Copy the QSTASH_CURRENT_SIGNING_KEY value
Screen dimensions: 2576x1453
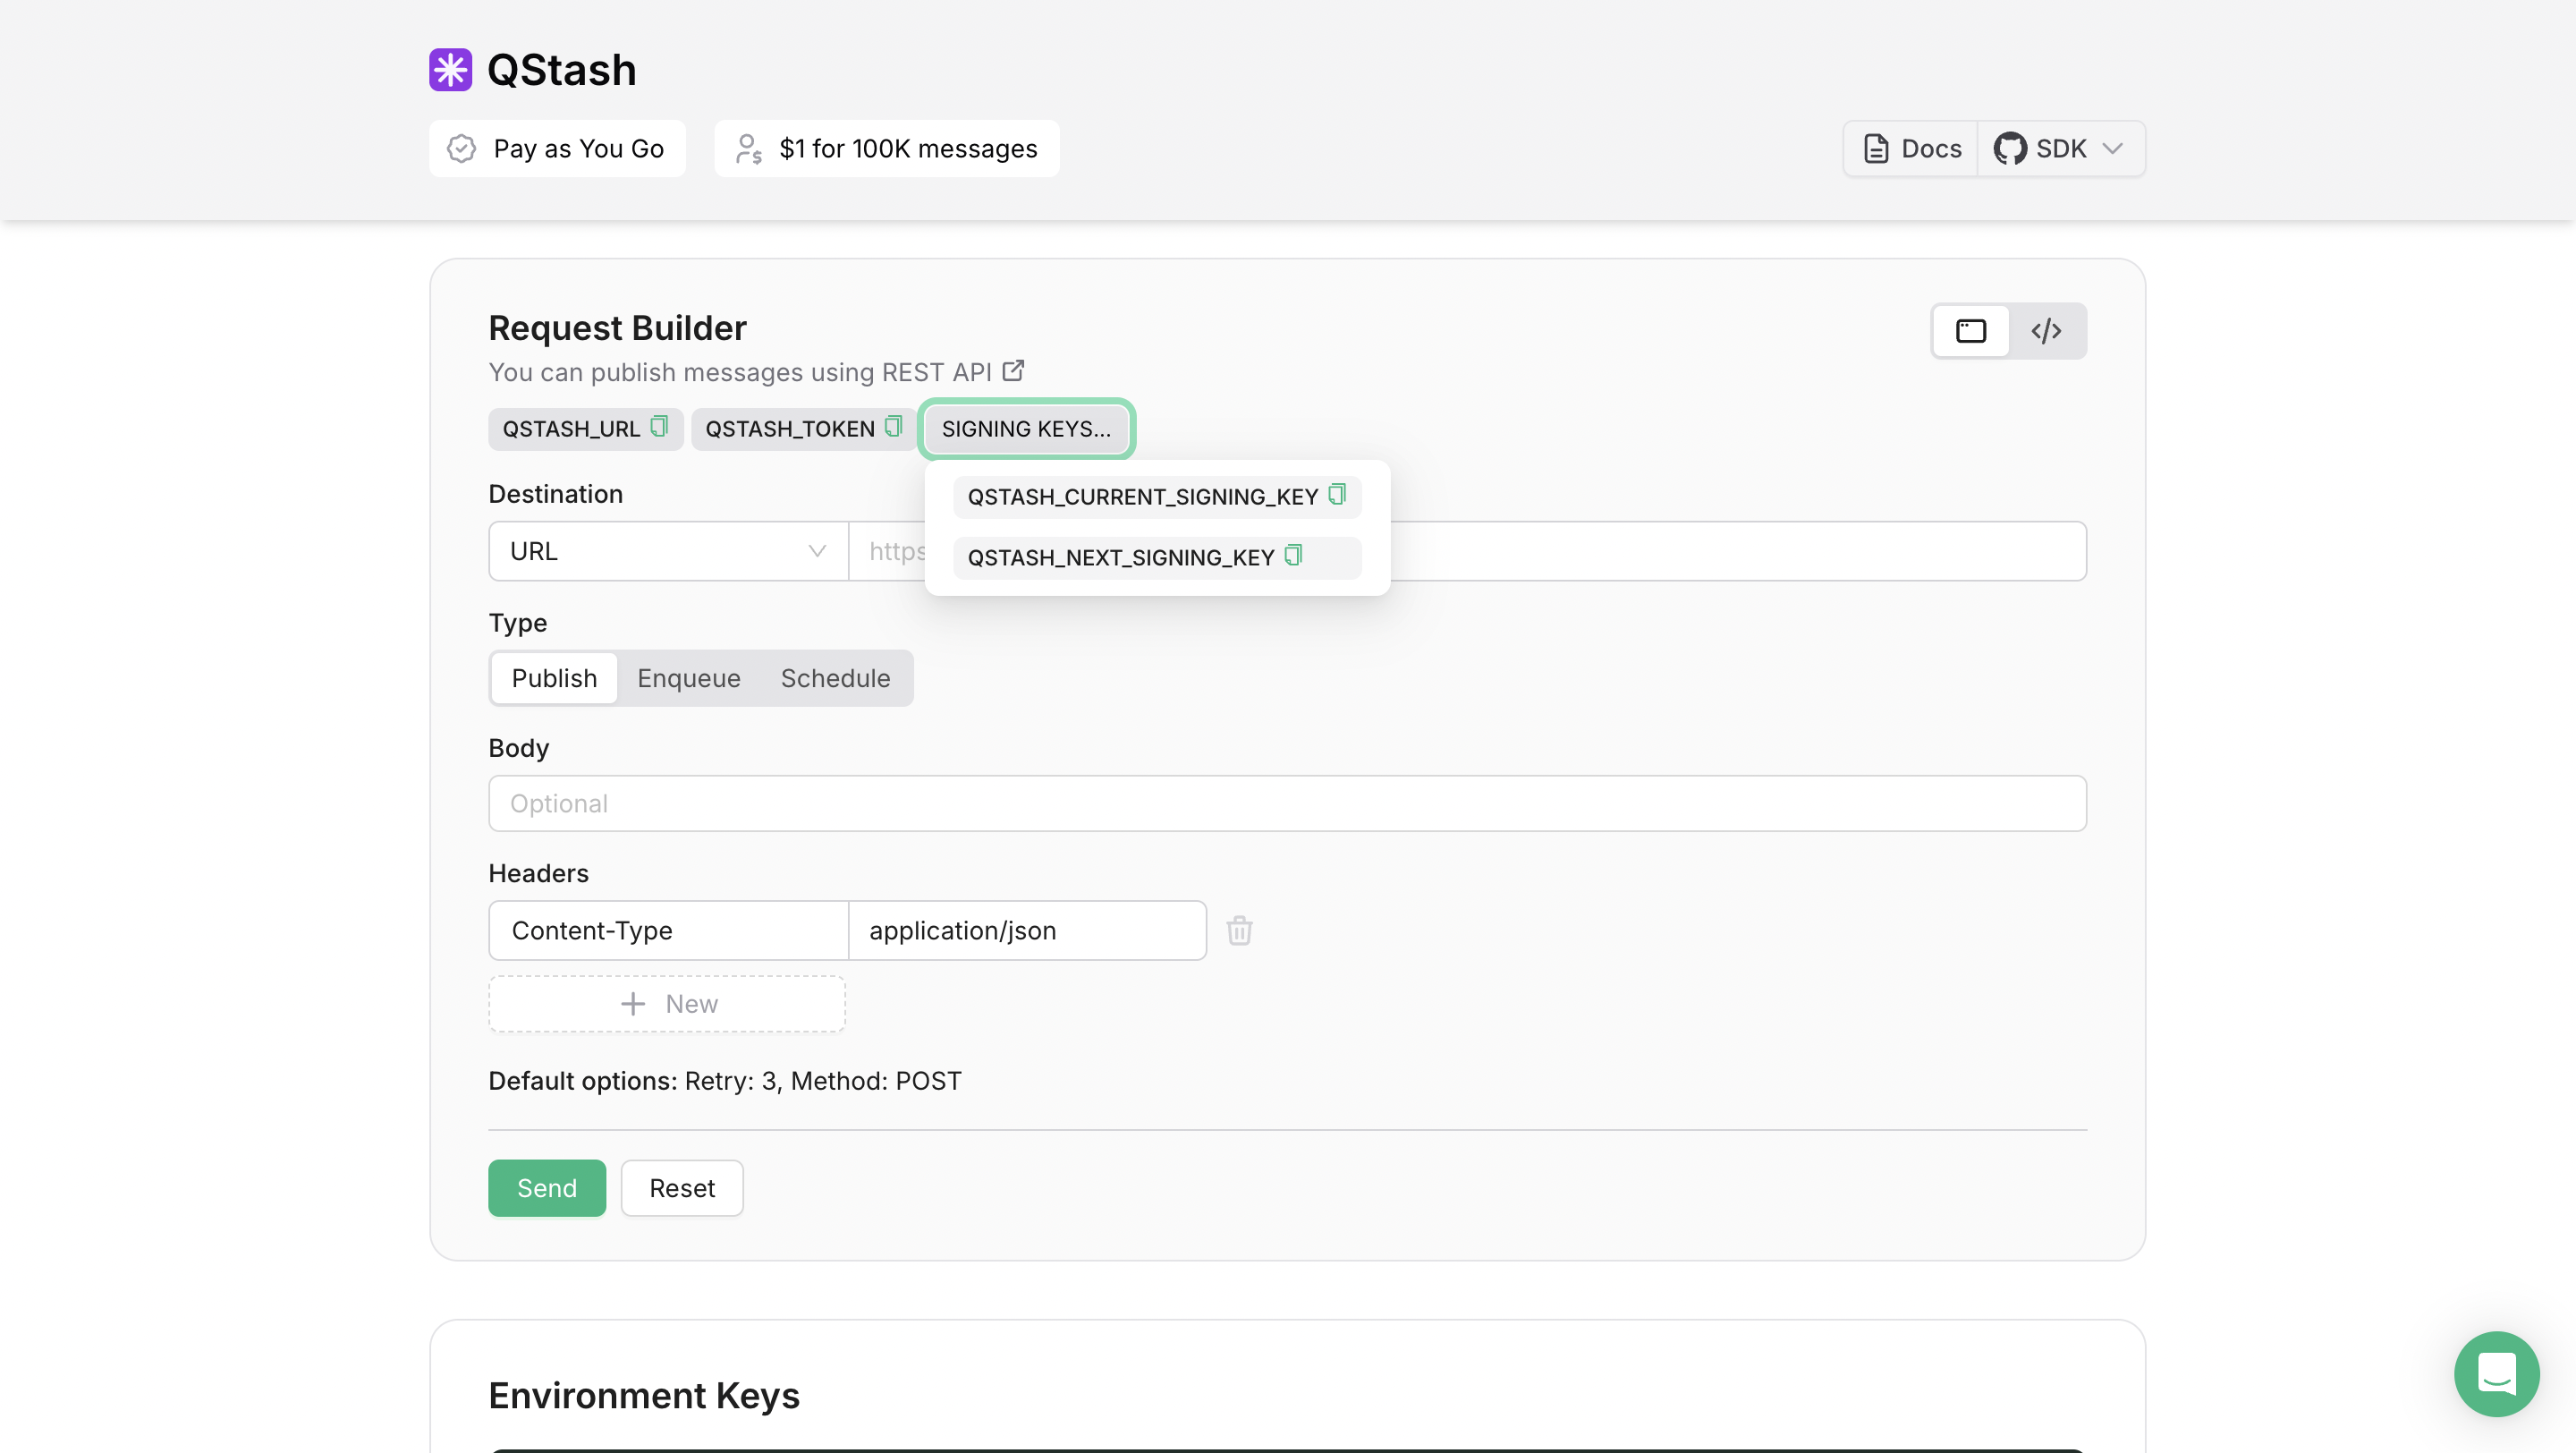pos(1338,494)
